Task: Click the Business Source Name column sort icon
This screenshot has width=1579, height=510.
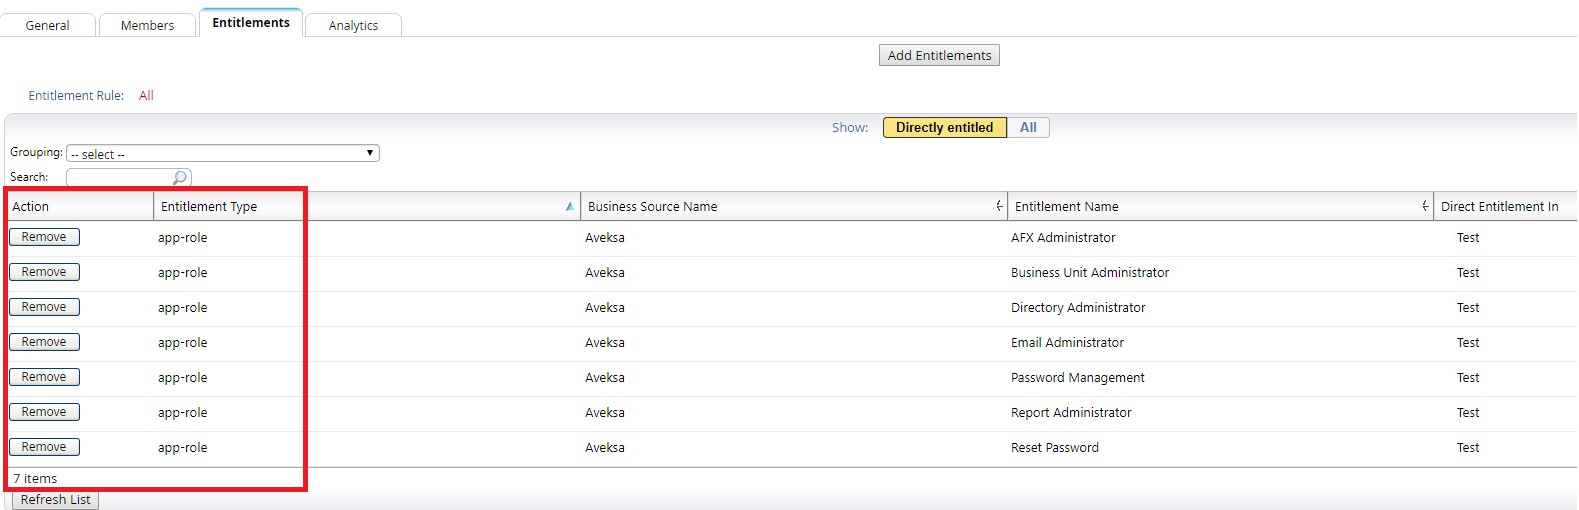Action: [999, 206]
